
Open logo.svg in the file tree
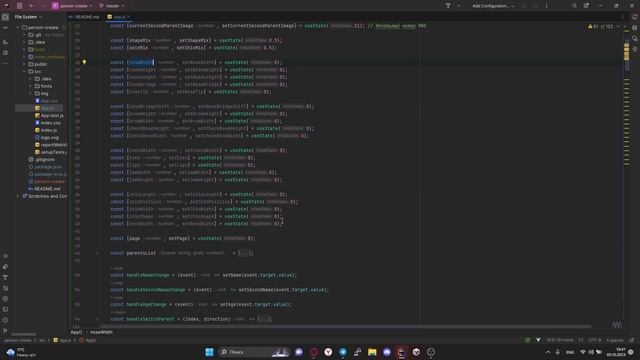pos(47,138)
